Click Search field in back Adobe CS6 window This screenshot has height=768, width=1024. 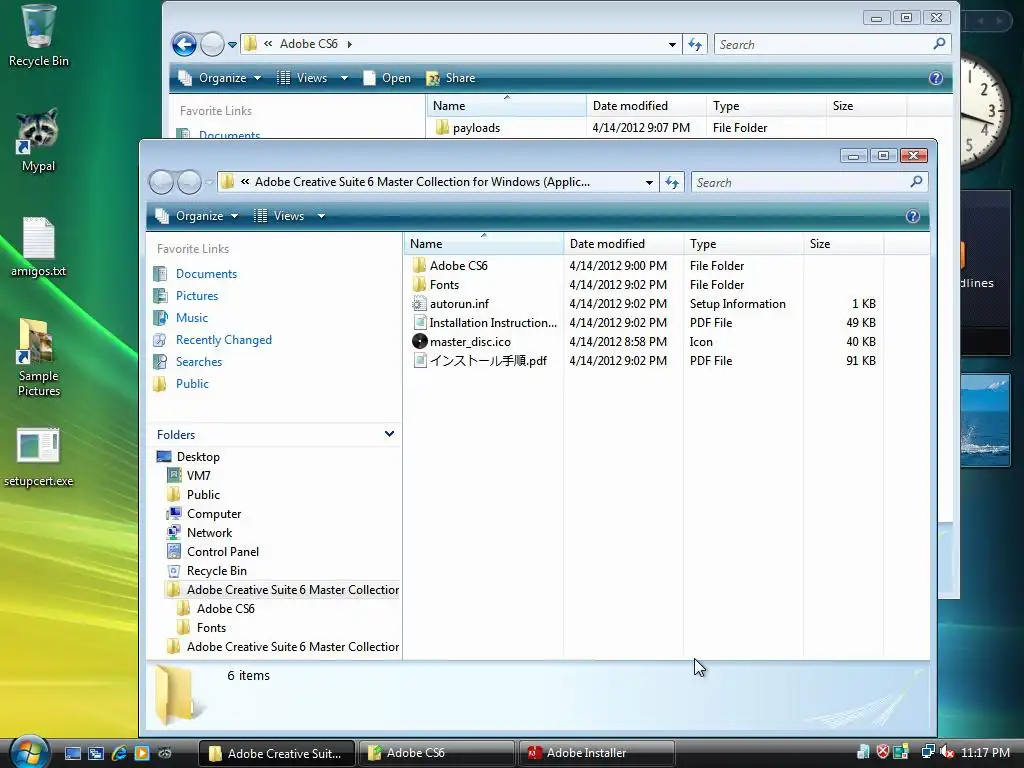(x=832, y=44)
